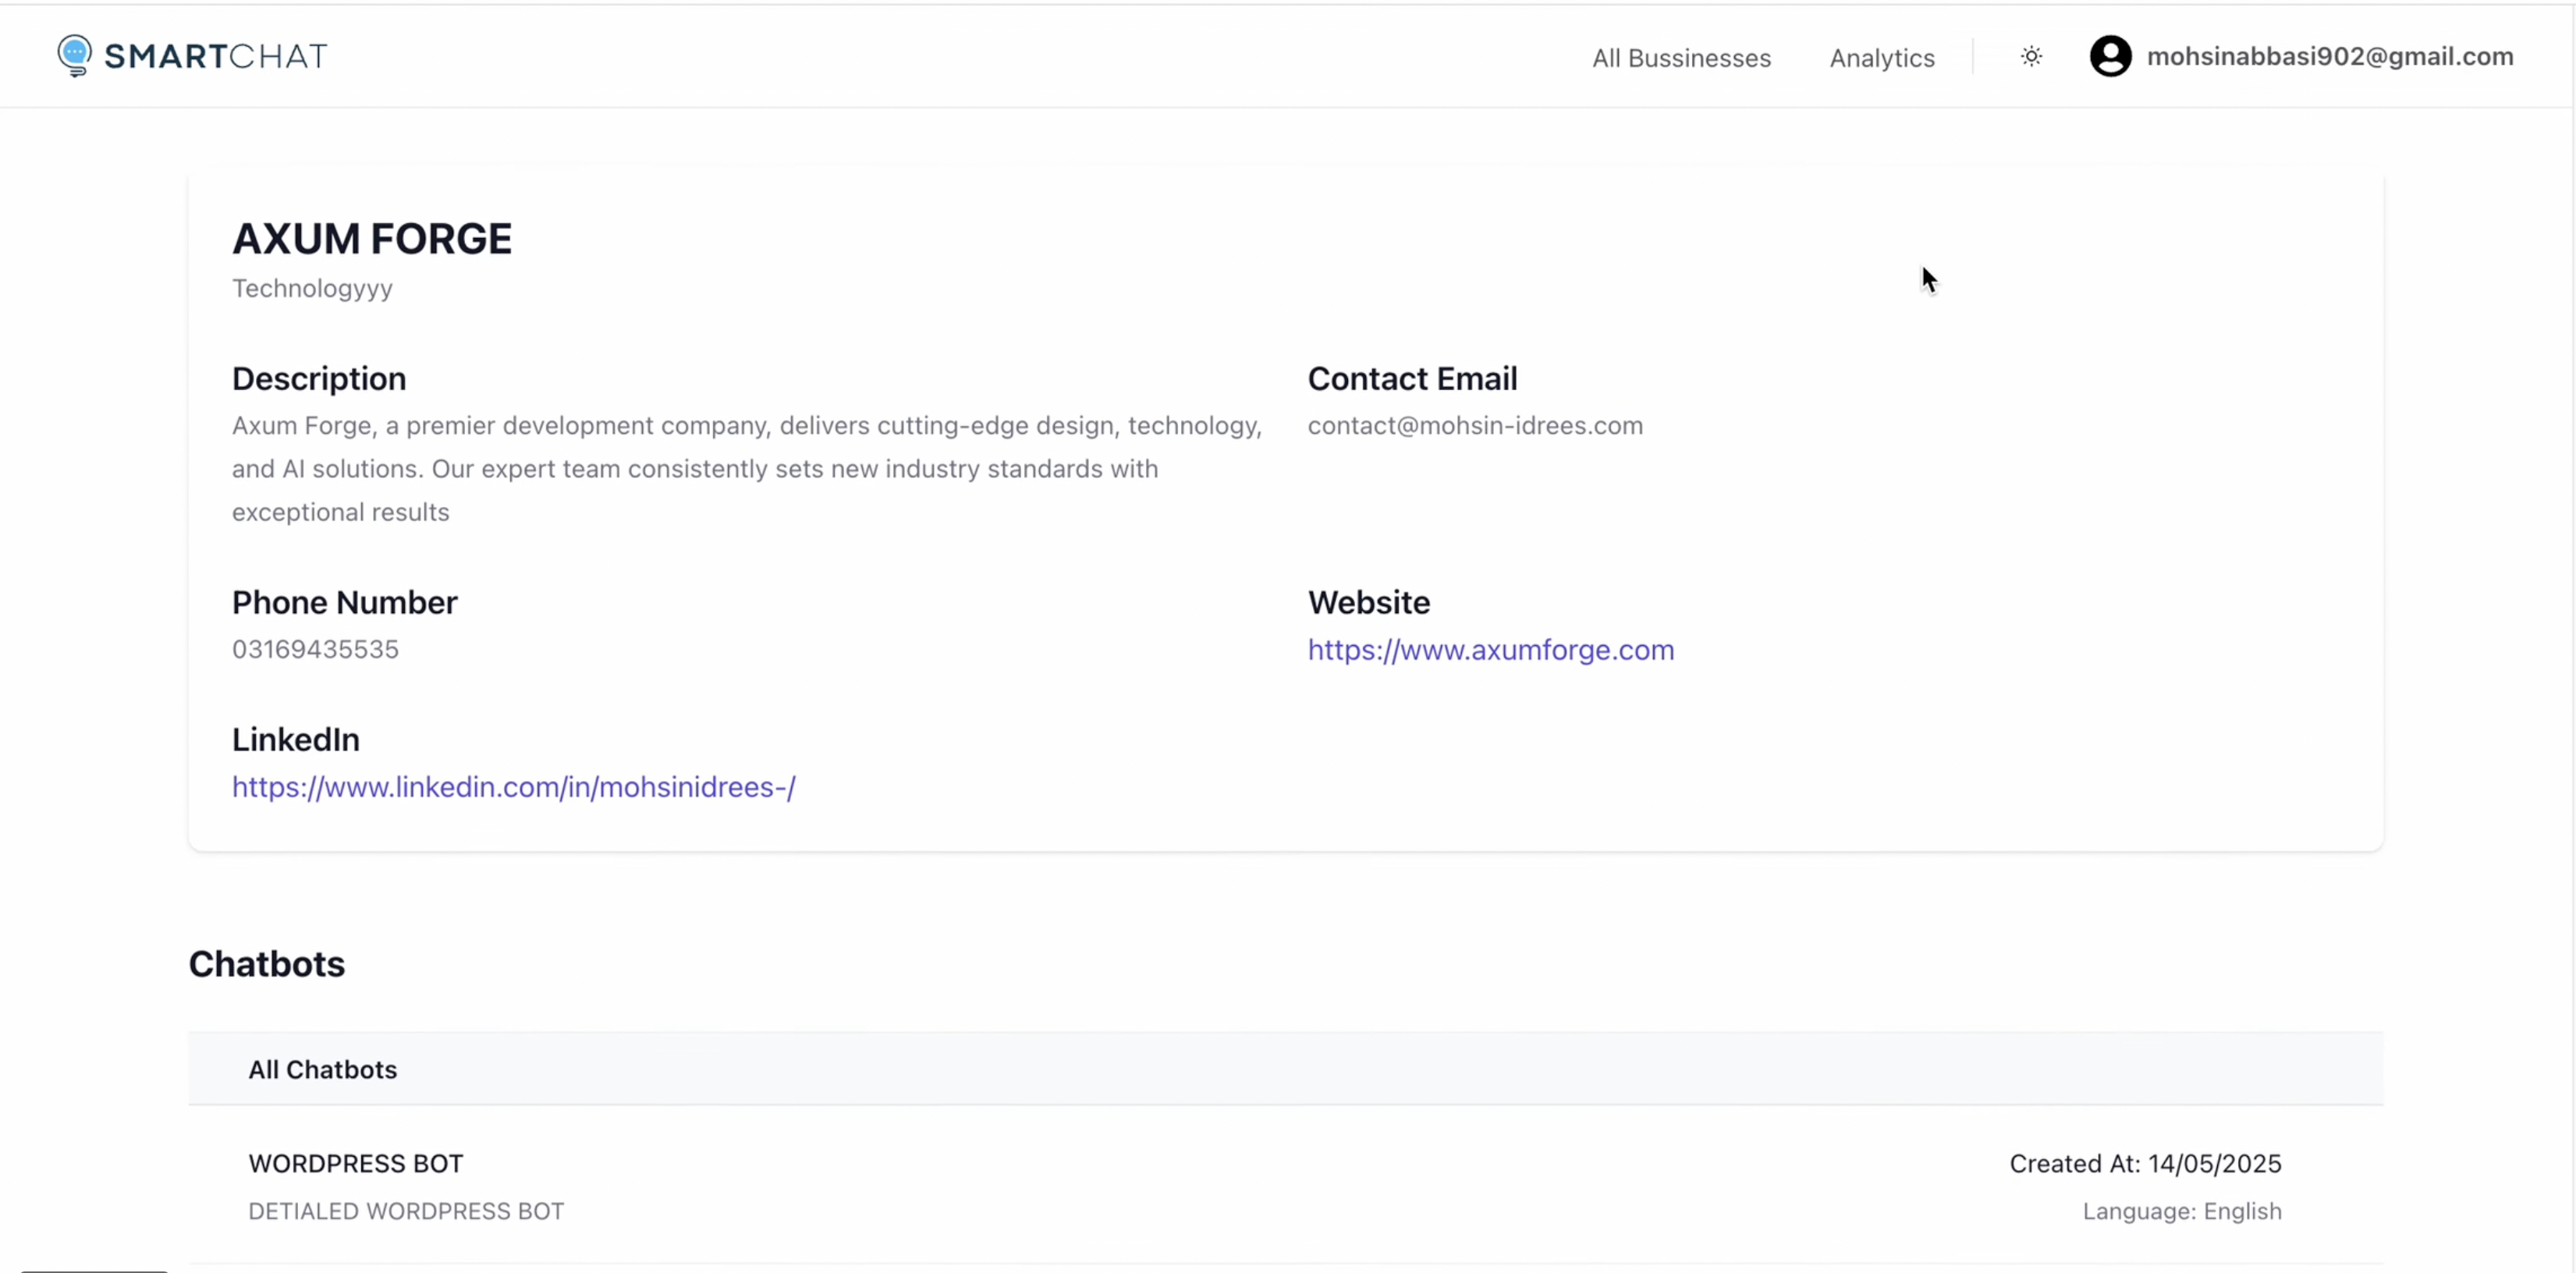
Task: Click the Description paragraph text
Action: (x=746, y=469)
